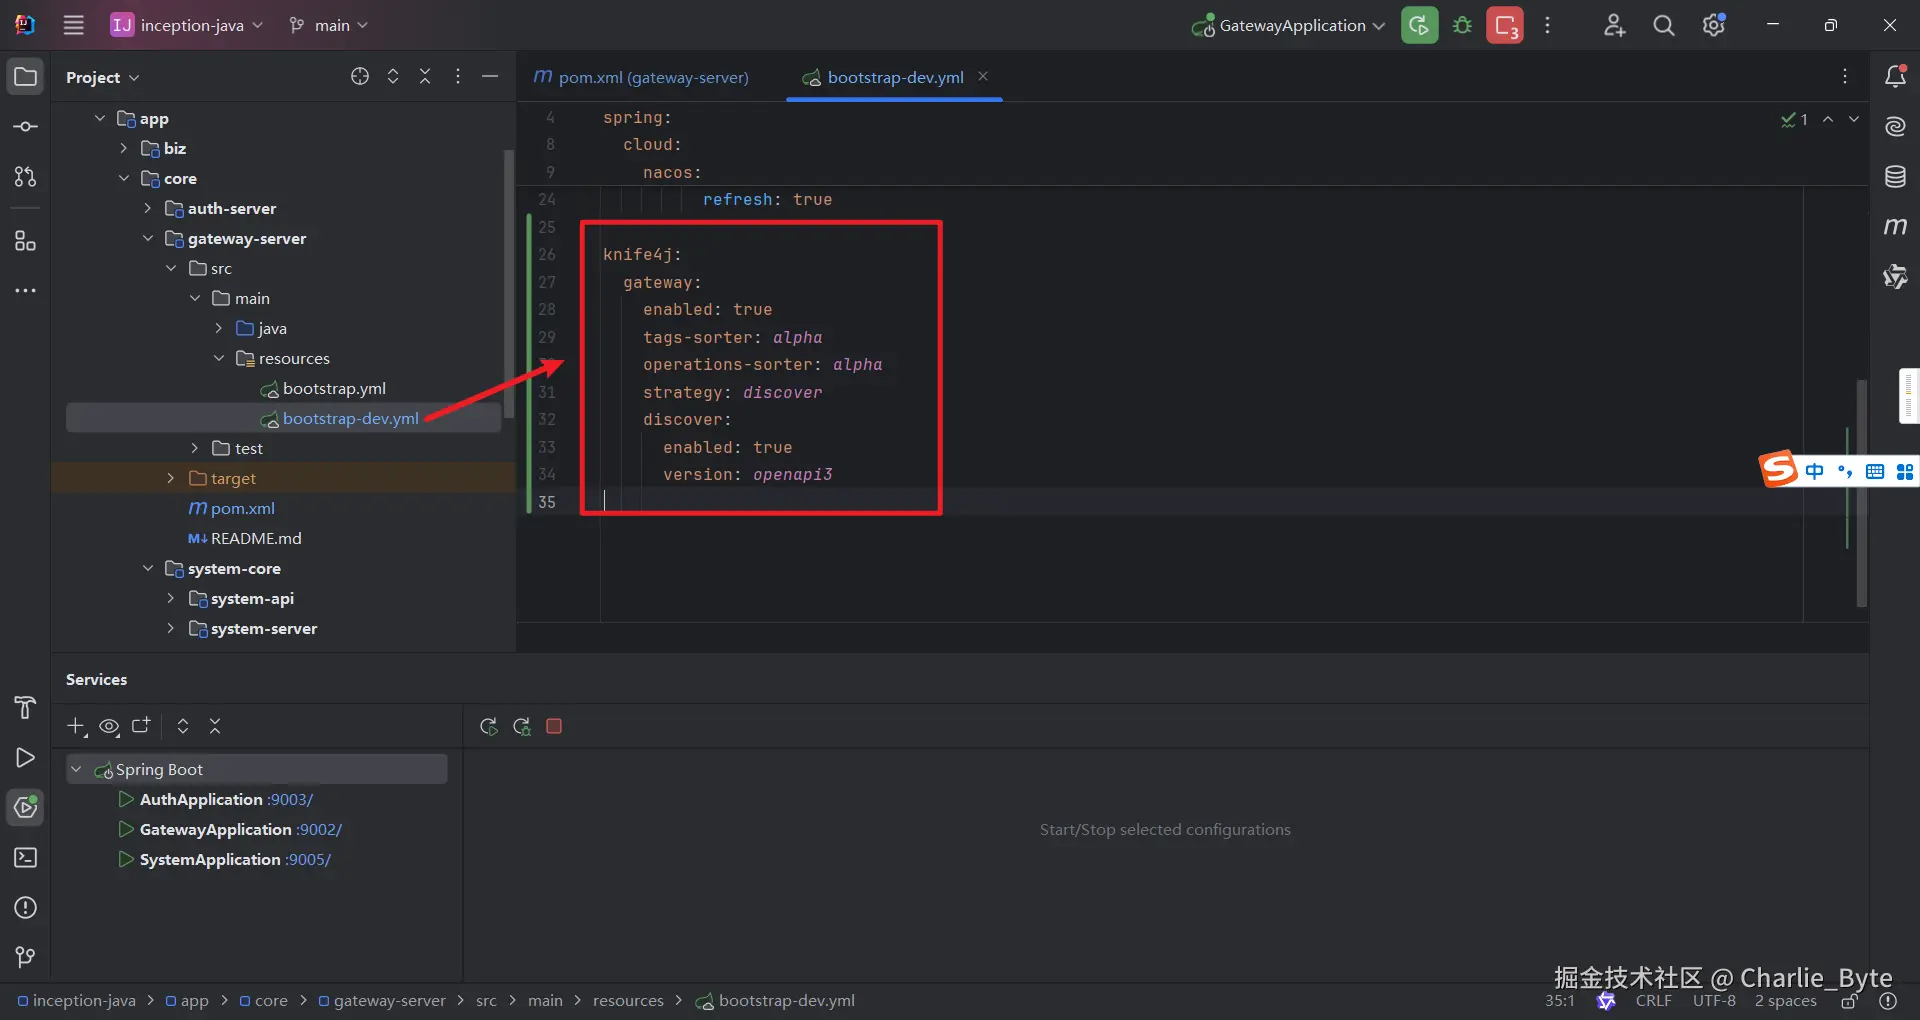Open the Database tool window icon
The width and height of the screenshot is (1920, 1020).
click(x=1895, y=177)
